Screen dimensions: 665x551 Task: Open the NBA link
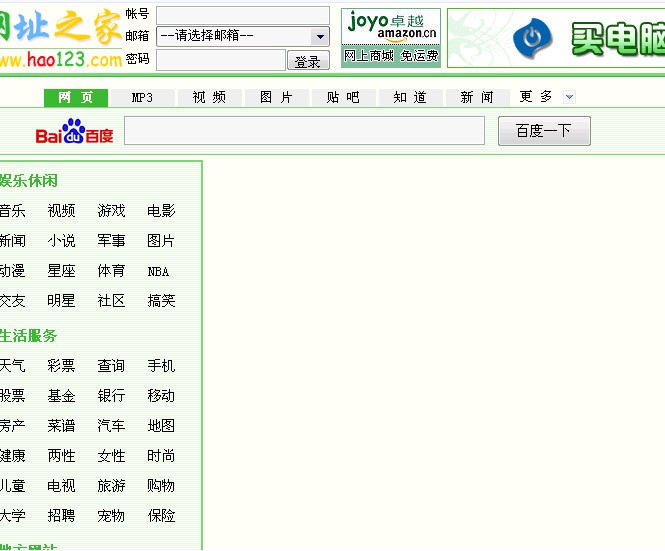158,271
